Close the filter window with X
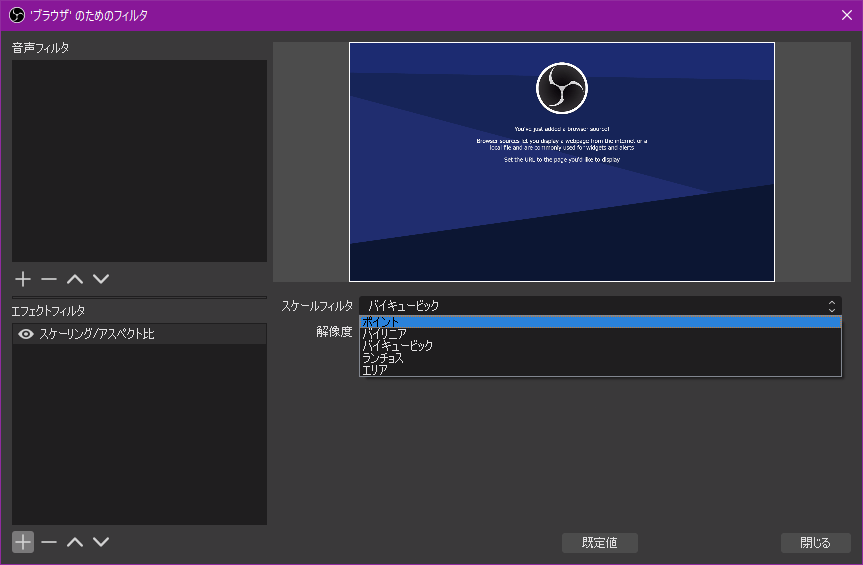 847,15
